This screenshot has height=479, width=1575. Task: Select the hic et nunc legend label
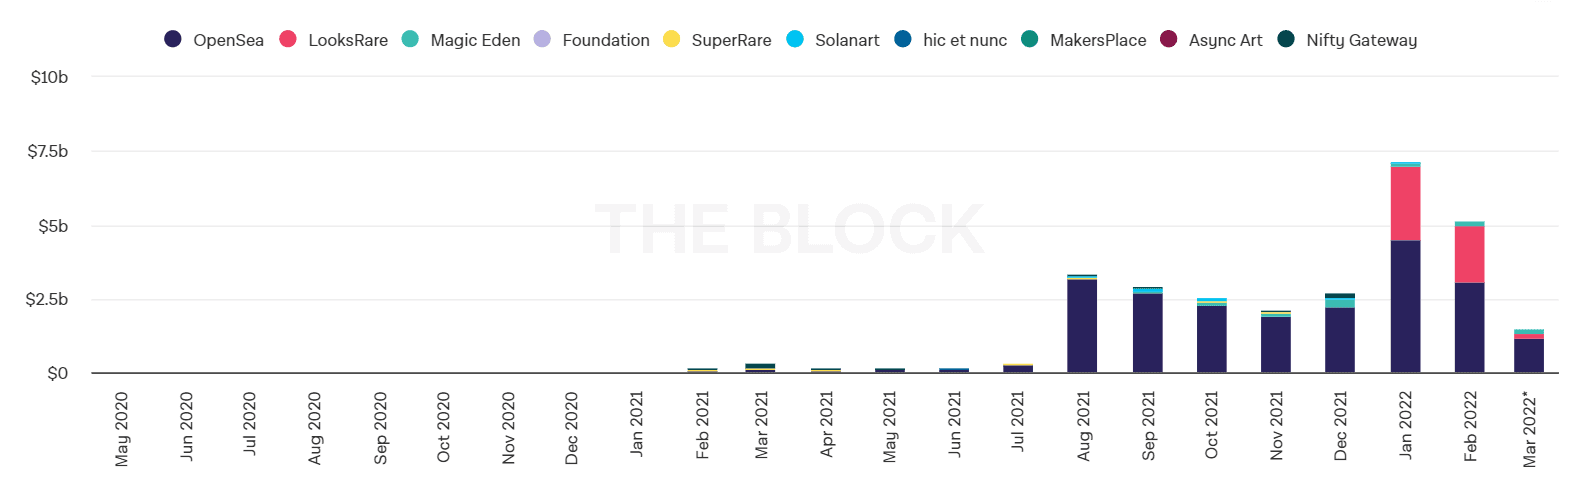point(964,40)
